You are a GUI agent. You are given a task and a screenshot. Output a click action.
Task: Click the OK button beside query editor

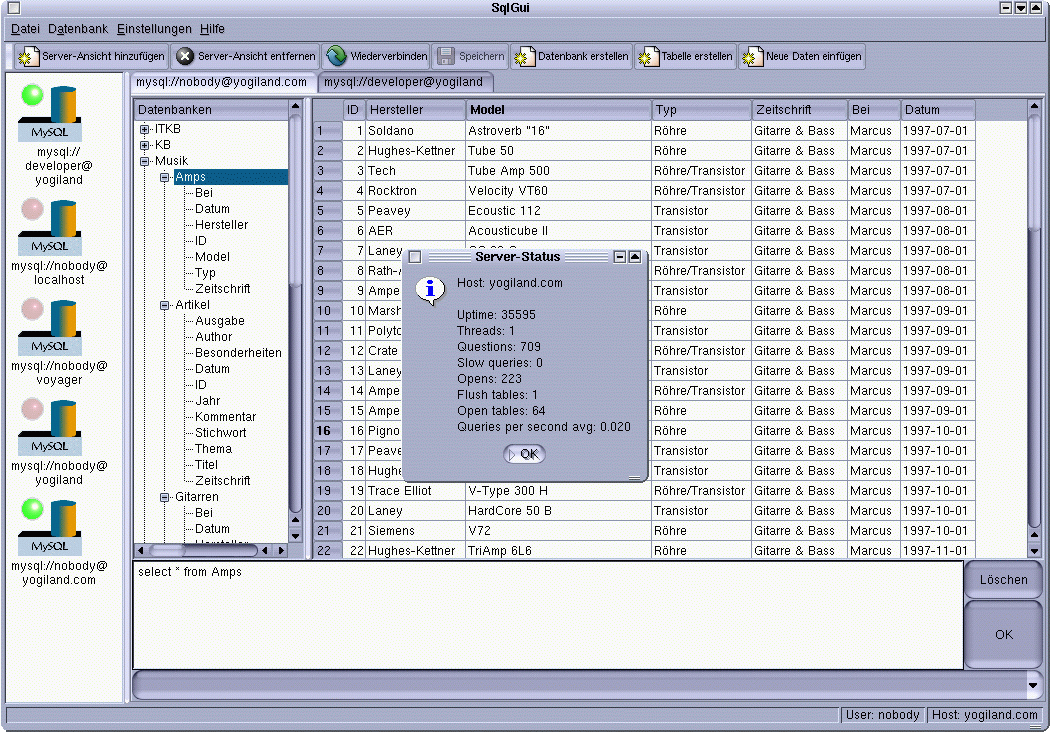point(1003,634)
